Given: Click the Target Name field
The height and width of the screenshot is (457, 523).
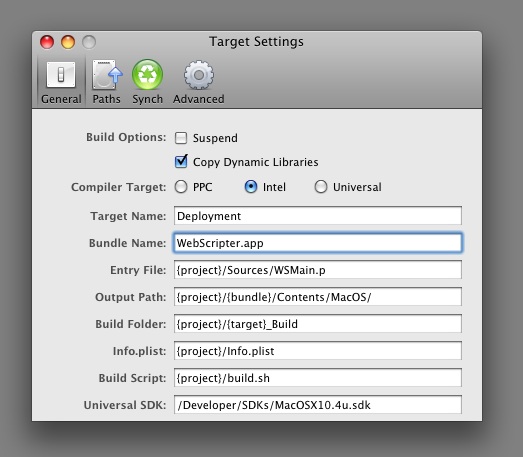Looking at the screenshot, I should click(x=318, y=216).
